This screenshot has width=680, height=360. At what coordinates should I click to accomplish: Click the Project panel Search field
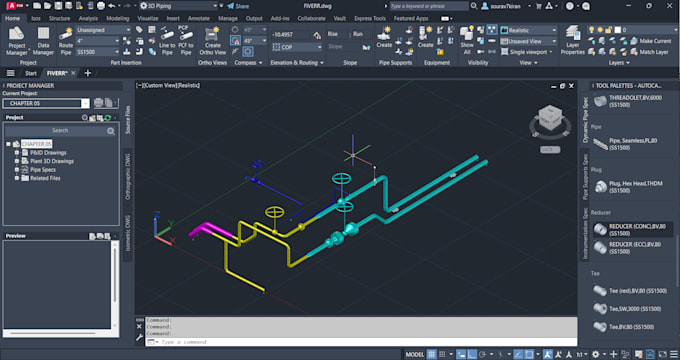[60, 131]
